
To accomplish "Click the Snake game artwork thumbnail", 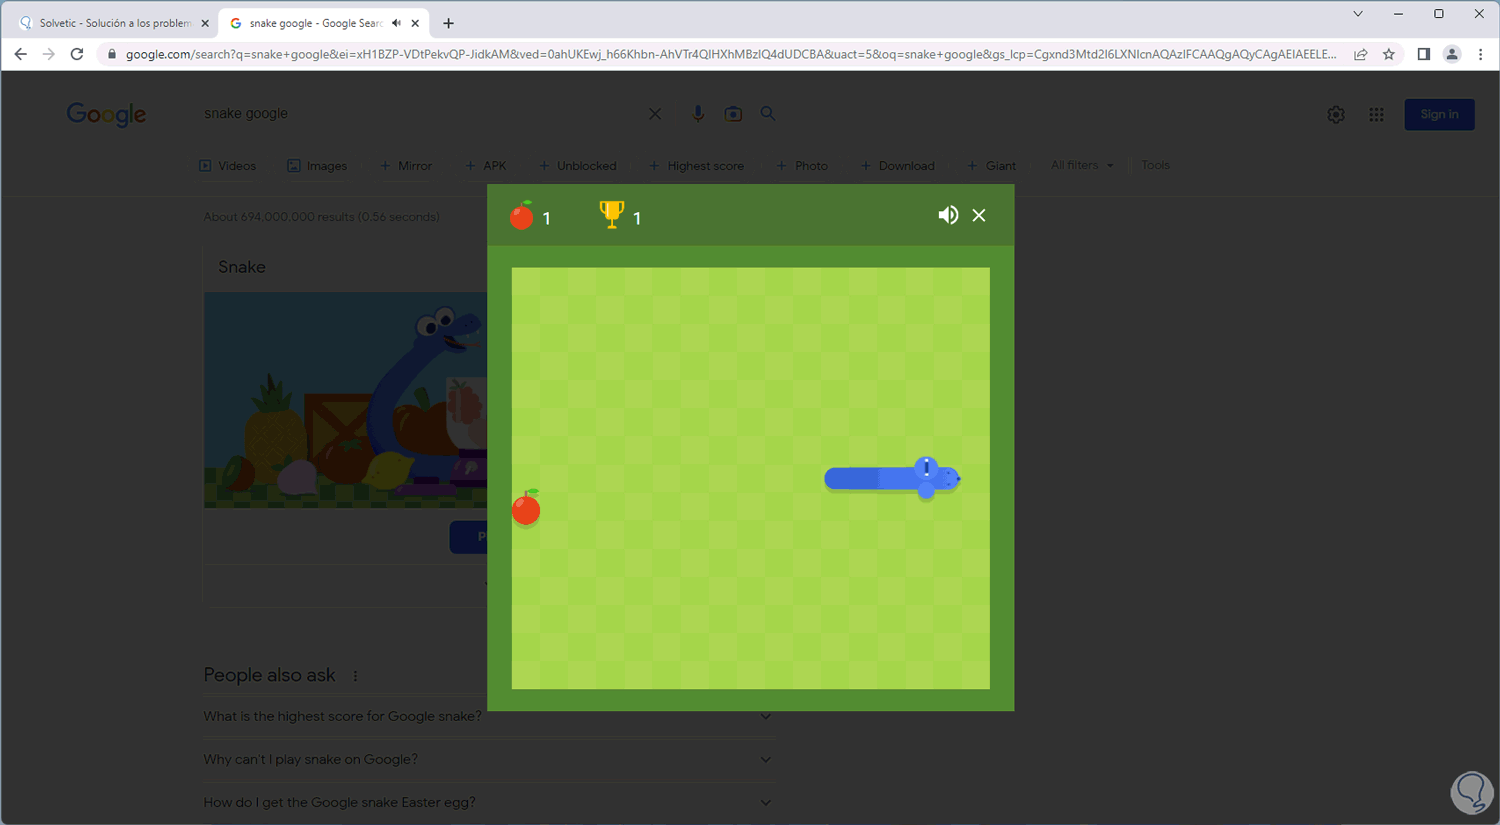I will 345,400.
